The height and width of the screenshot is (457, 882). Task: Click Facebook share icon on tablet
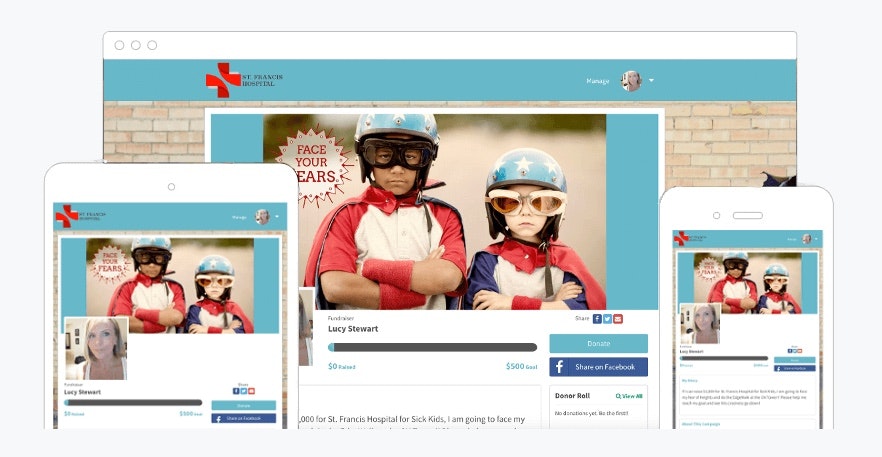click(236, 391)
